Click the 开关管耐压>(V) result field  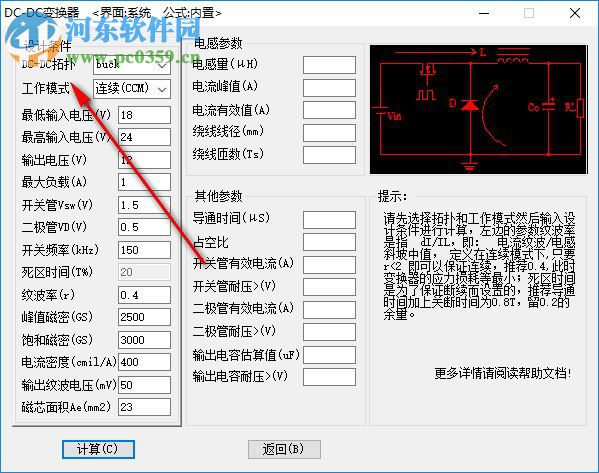329,287
